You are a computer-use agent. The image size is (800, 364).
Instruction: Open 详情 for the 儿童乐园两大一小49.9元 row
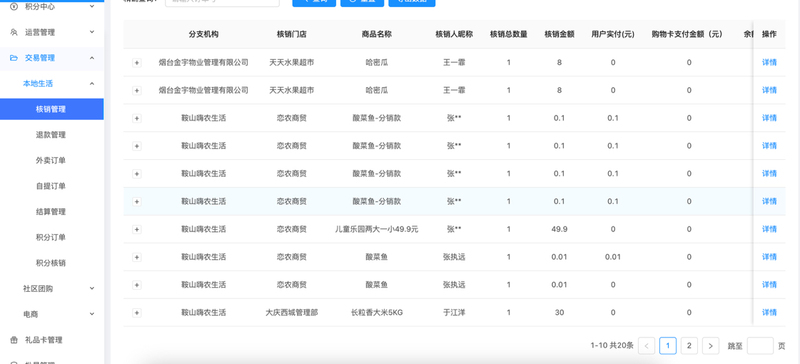(x=769, y=229)
